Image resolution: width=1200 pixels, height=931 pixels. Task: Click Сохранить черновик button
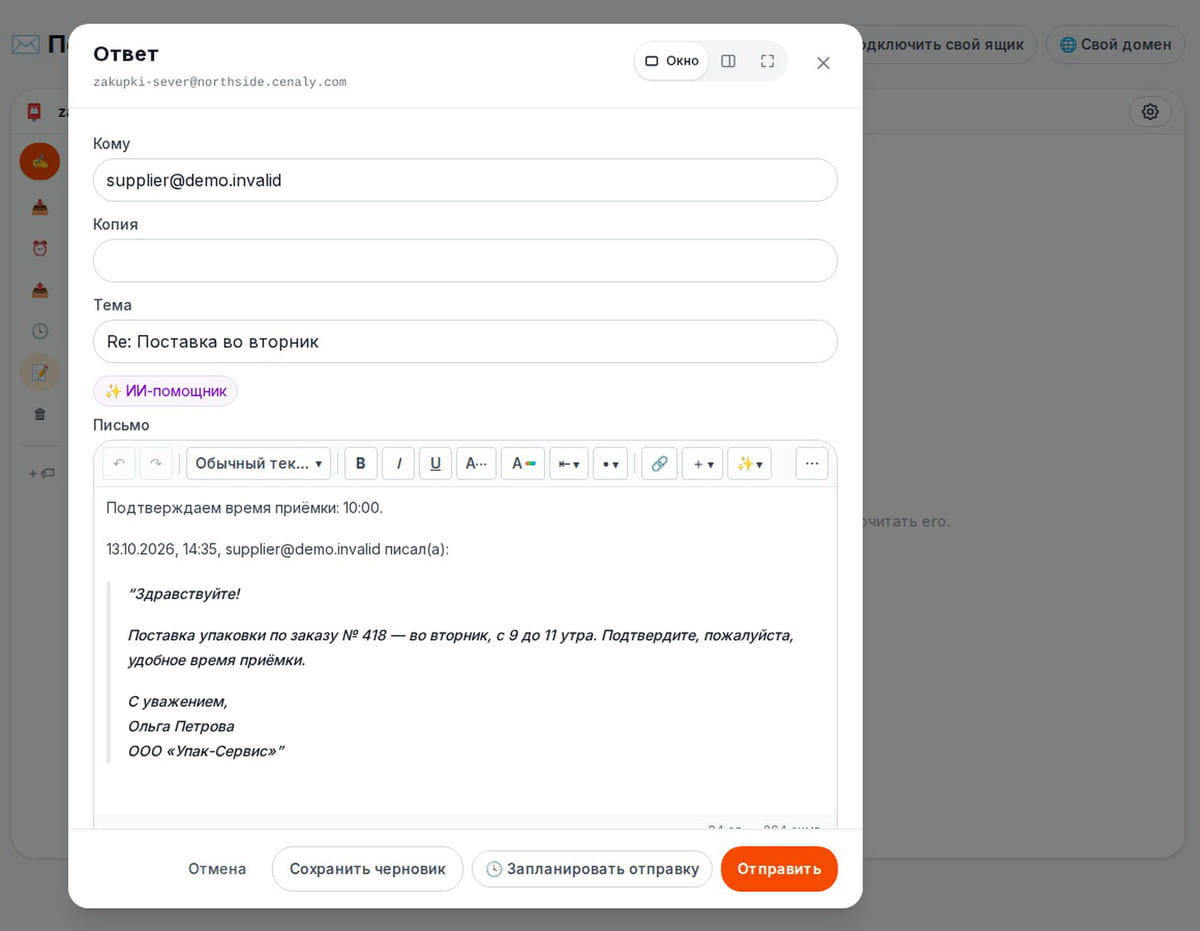pyautogui.click(x=367, y=869)
